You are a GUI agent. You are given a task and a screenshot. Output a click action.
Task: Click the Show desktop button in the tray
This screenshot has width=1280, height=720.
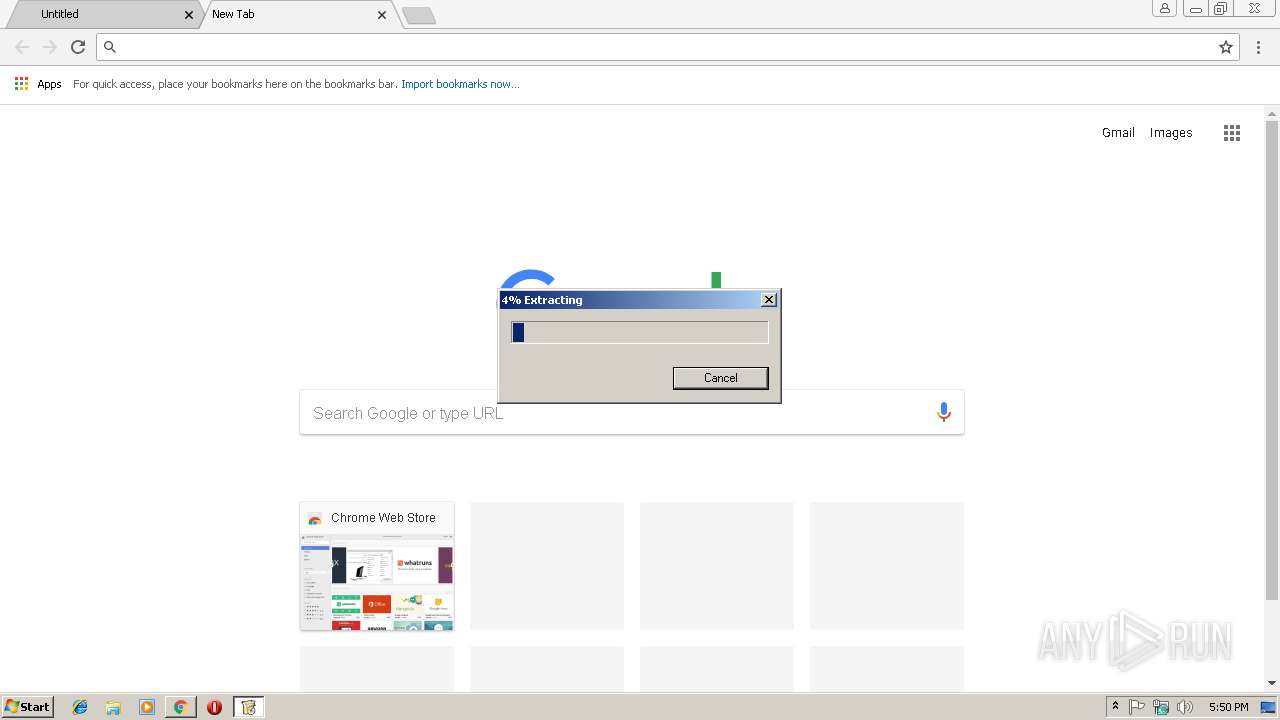tap(1268, 707)
